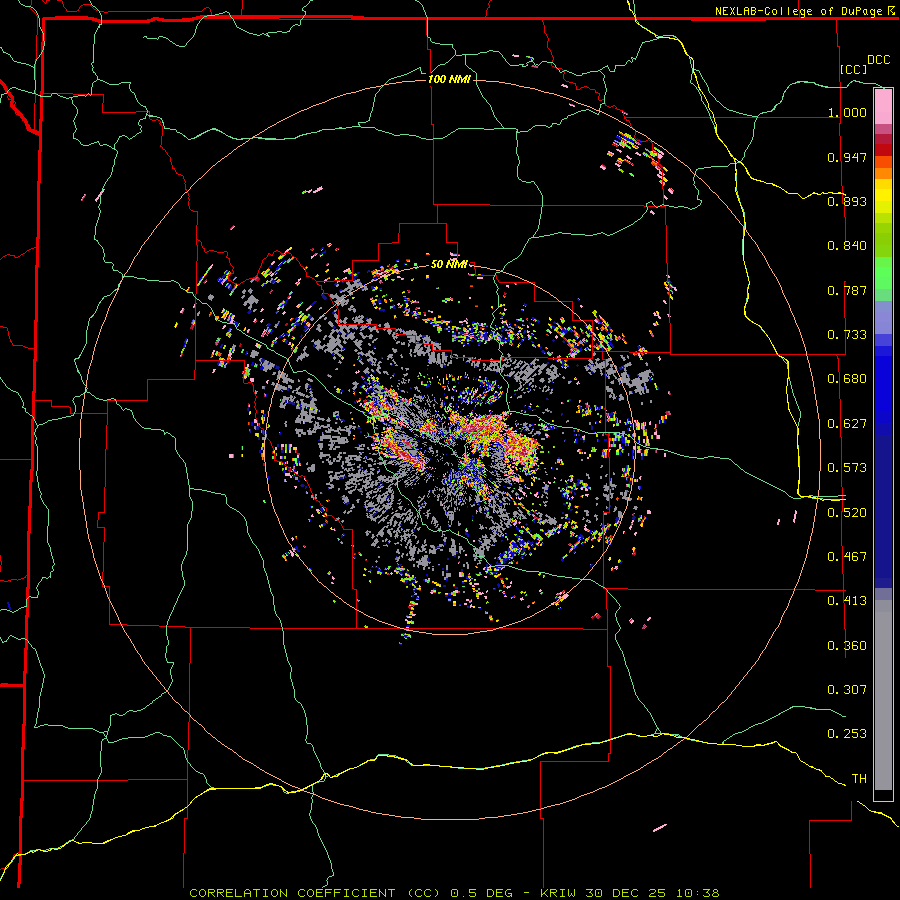Click the 0.307 legend value
900x900 pixels.
(847, 690)
